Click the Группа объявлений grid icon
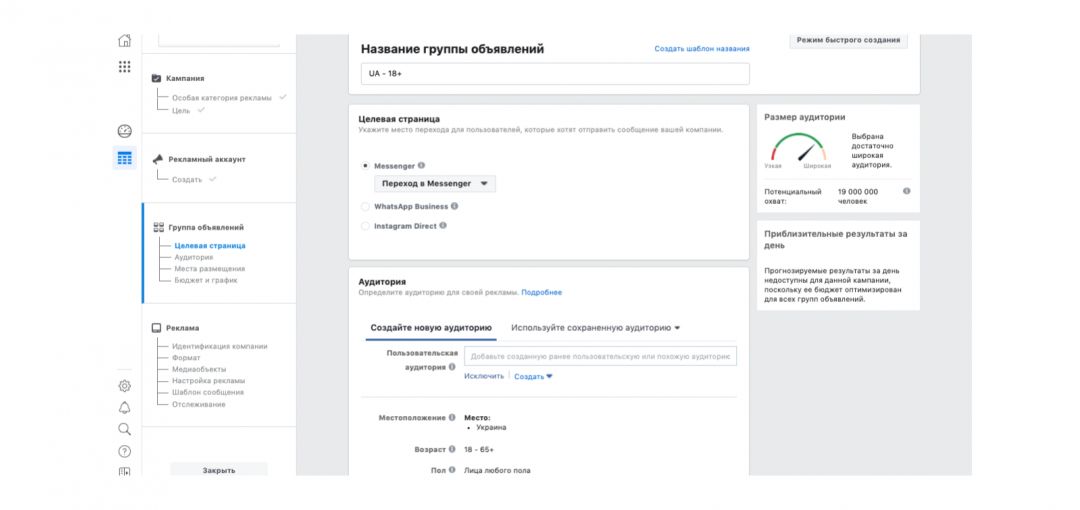 point(158,227)
